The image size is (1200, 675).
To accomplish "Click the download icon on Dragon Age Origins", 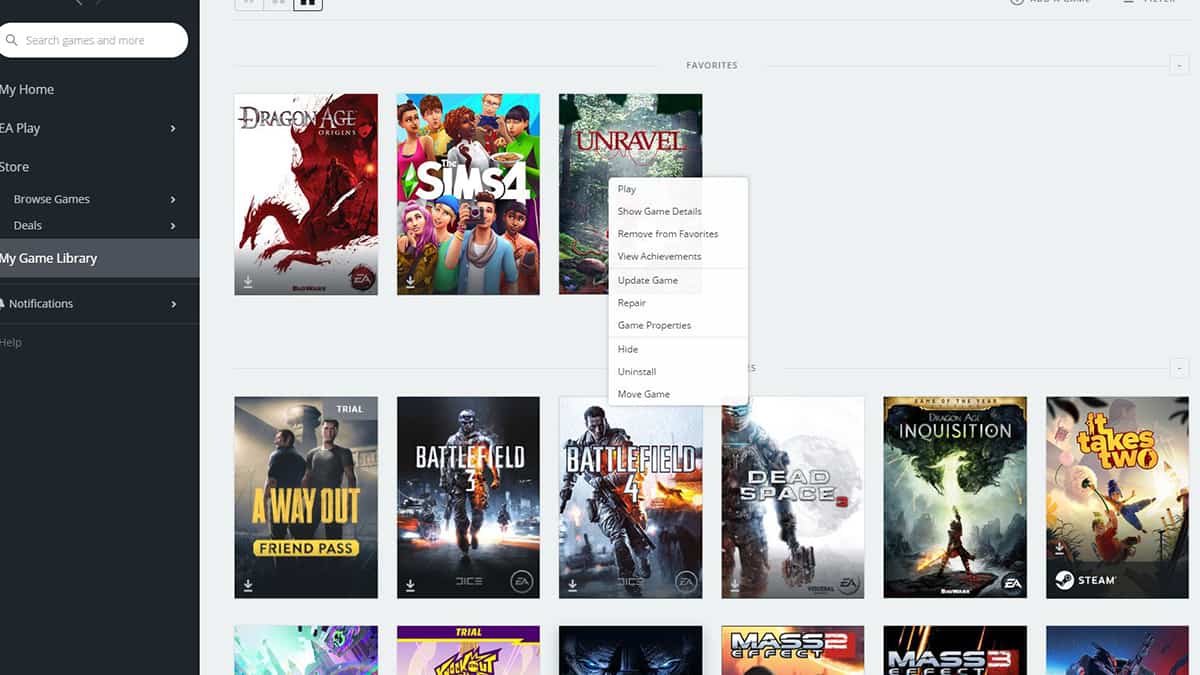I will point(247,281).
